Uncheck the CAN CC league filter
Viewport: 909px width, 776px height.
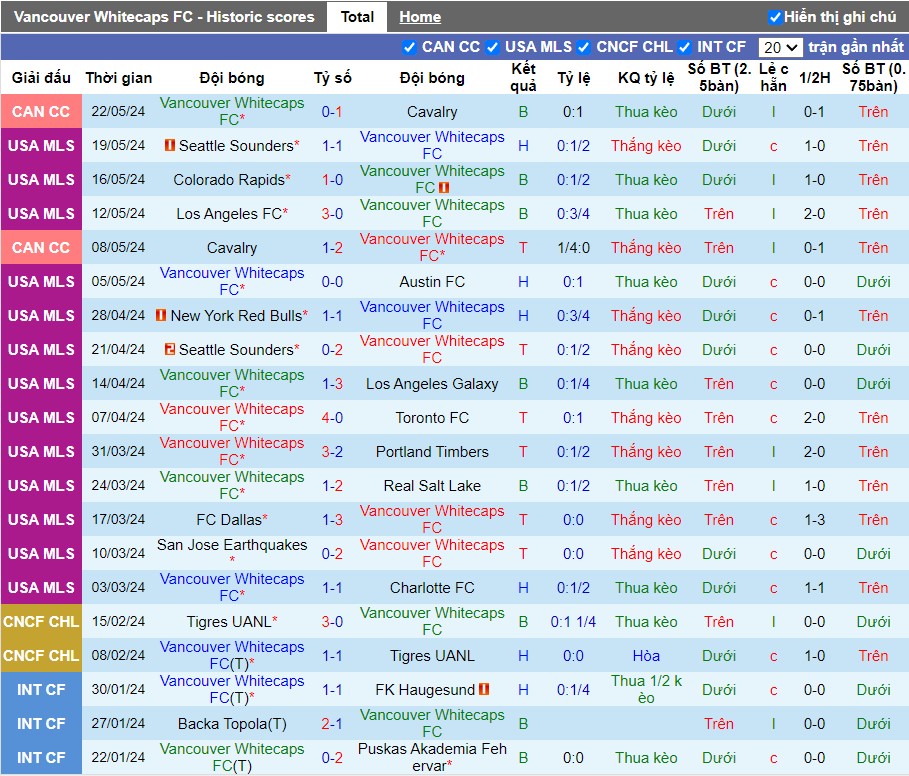point(409,48)
